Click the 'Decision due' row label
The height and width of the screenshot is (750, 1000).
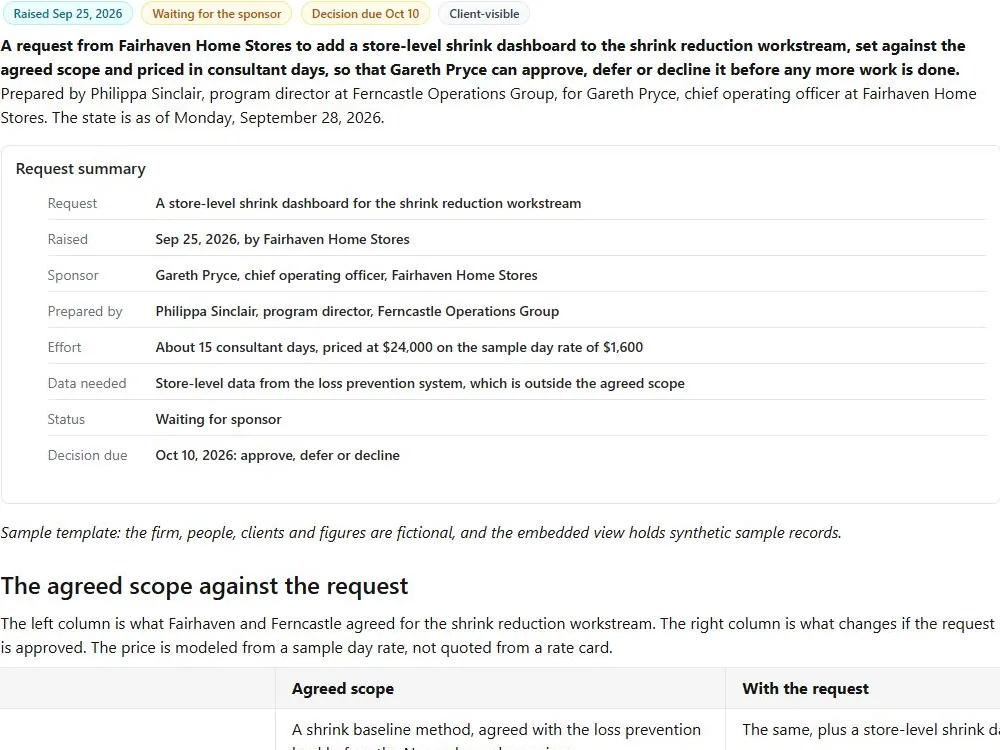pyautogui.click(x=87, y=455)
